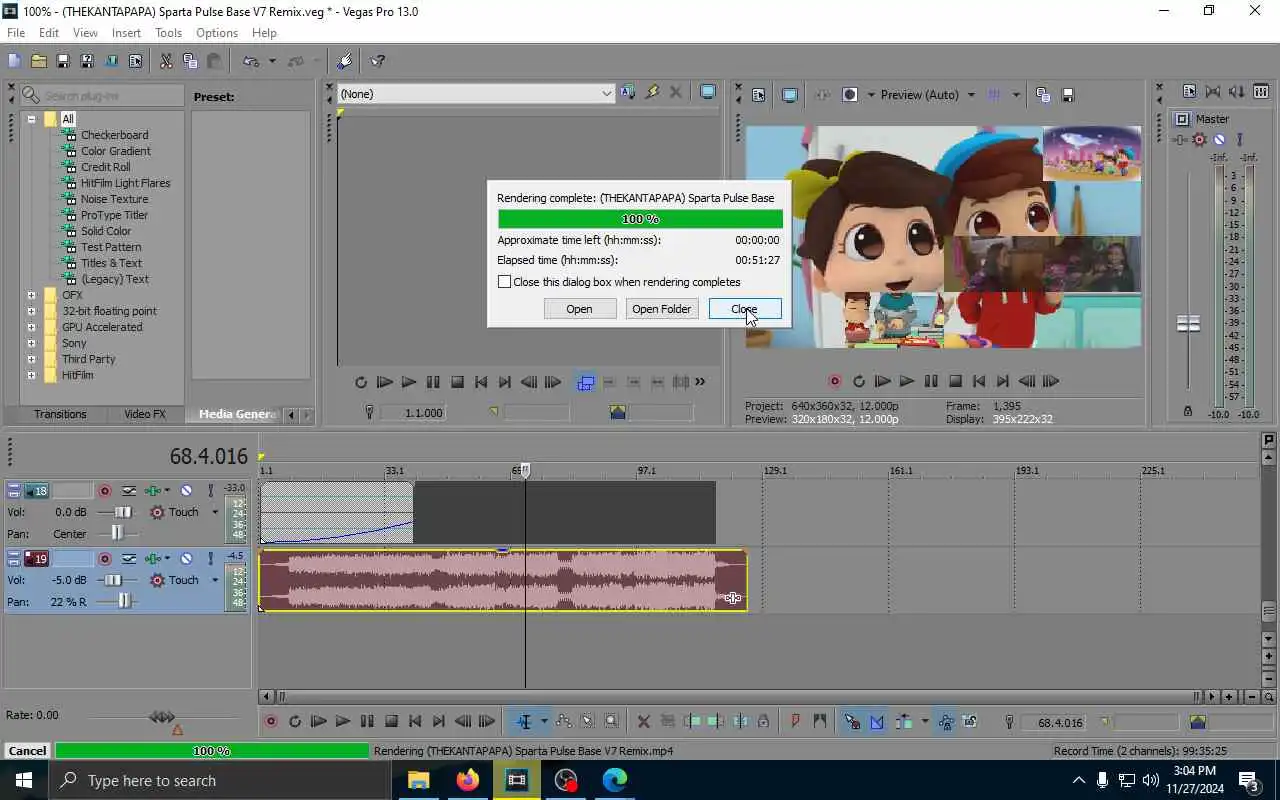The height and width of the screenshot is (800, 1280).
Task: Click the Insert Marker icon
Action: 795,722
